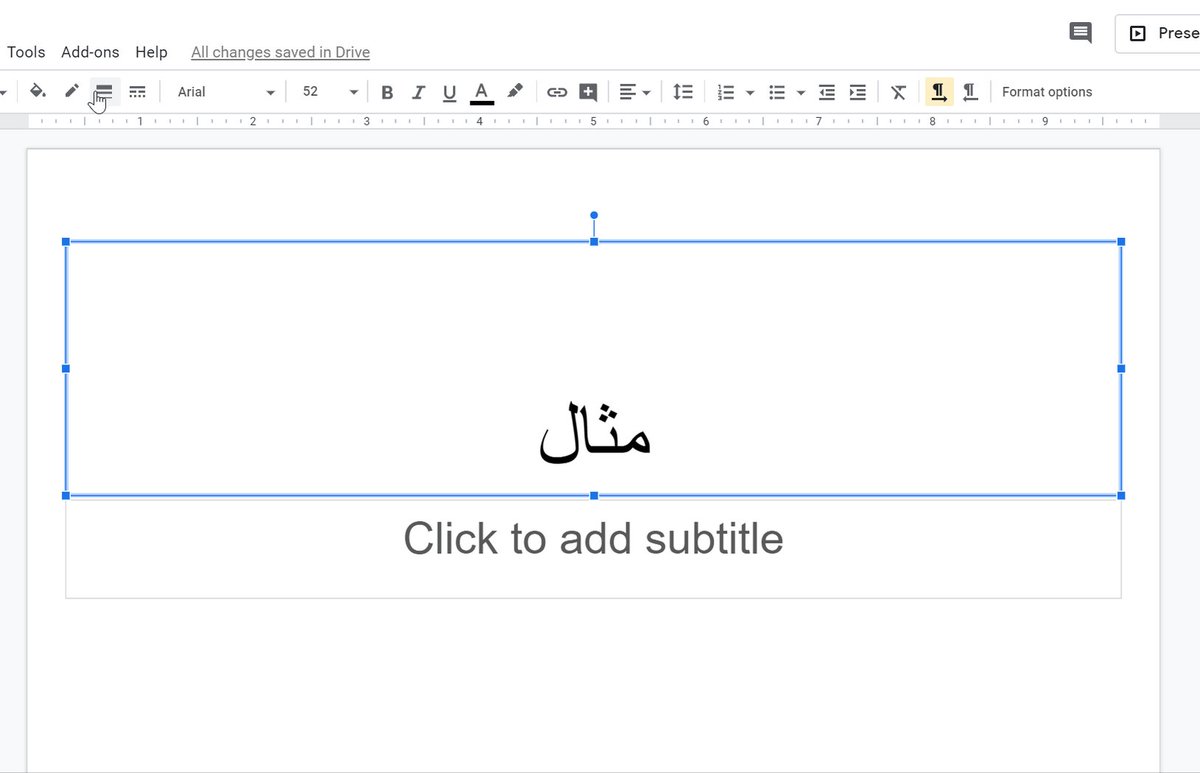Viewport: 1200px width, 773px height.
Task: Open the font size 52 dropdown
Action: (x=329, y=92)
